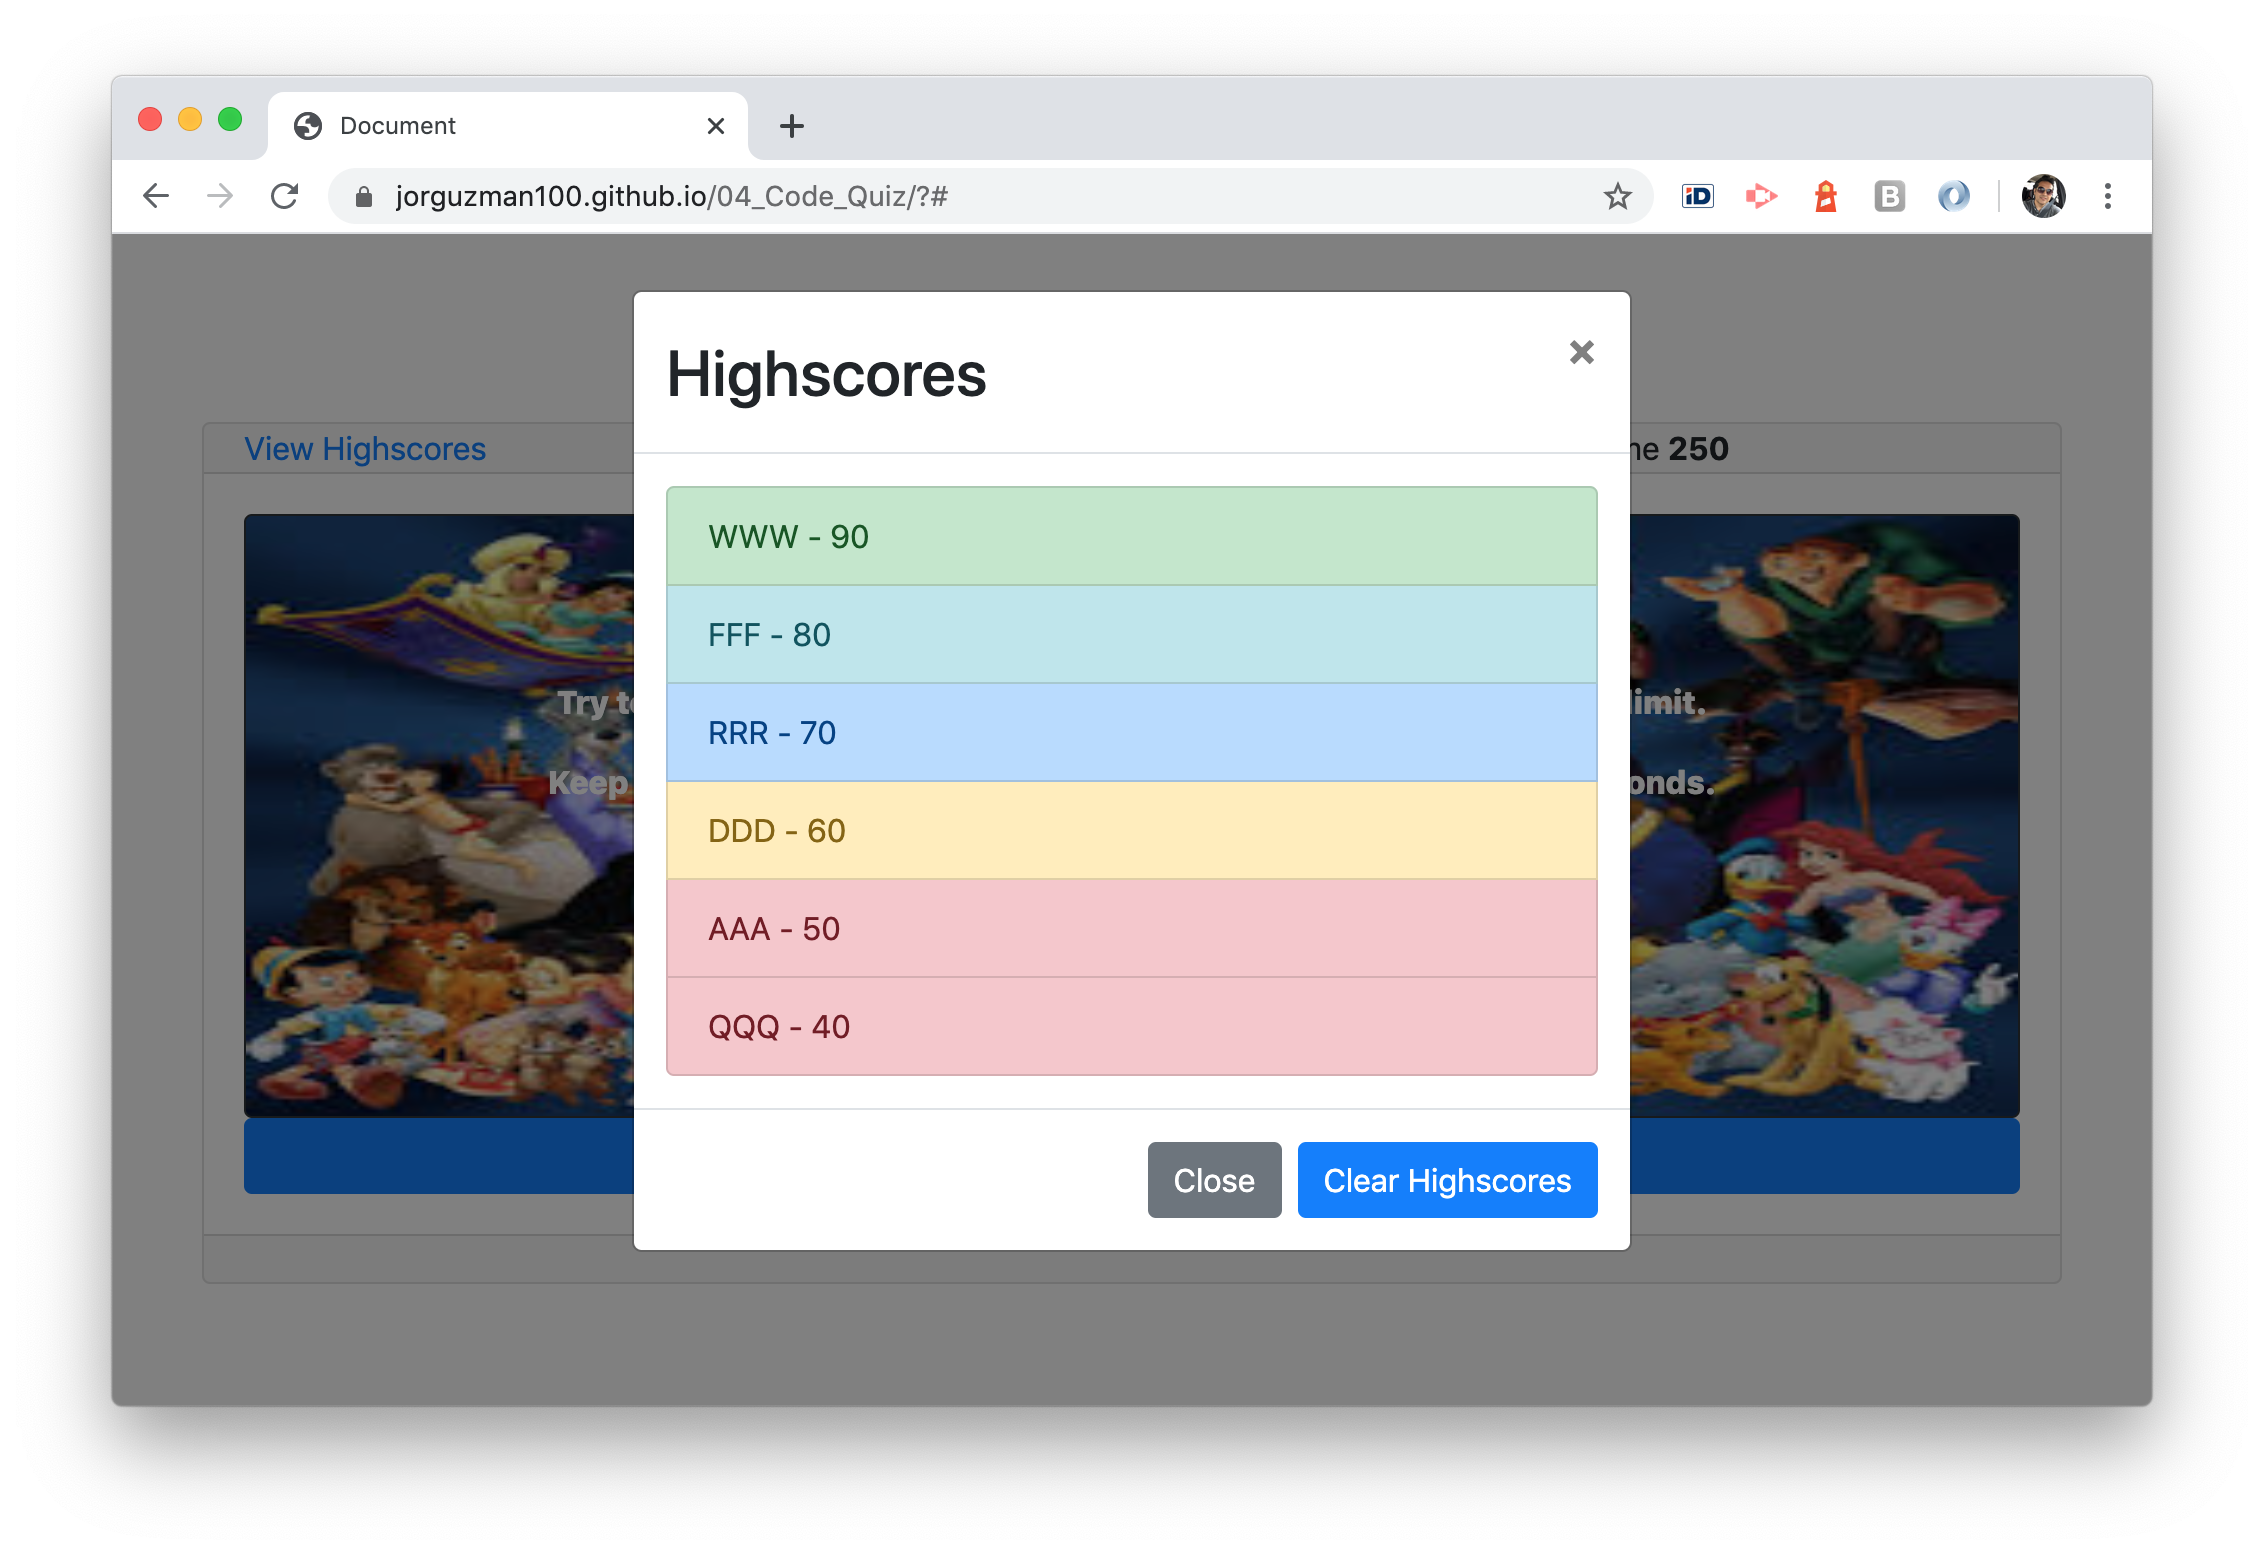Open the Chrome three-dot menu

(x=2108, y=196)
